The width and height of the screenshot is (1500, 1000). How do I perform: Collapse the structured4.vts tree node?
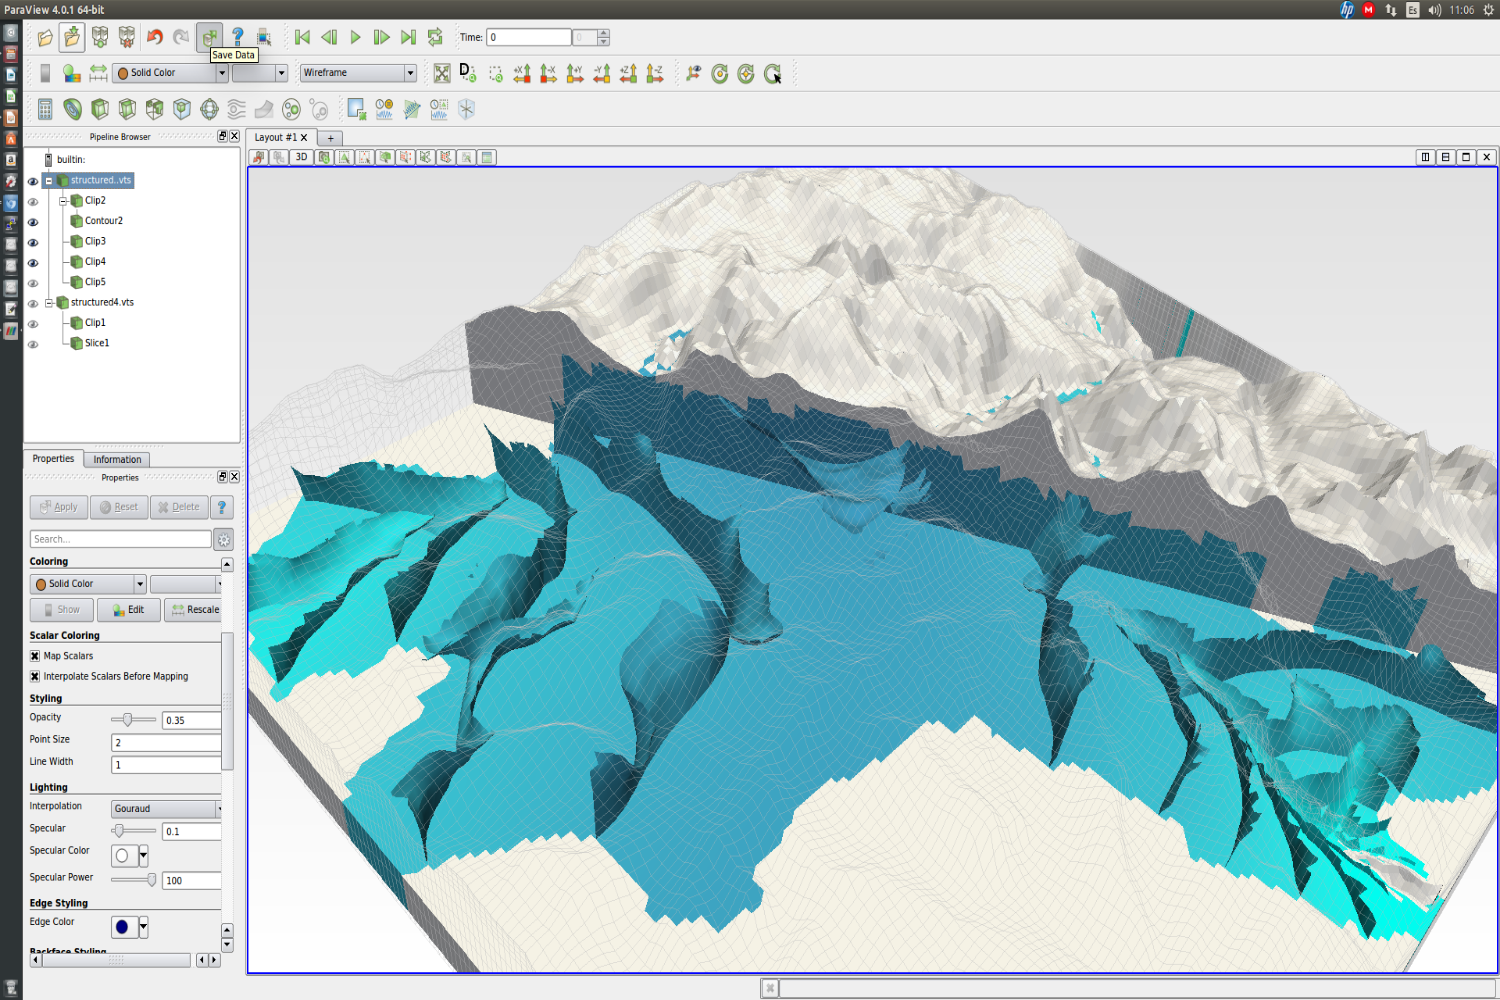(48, 303)
